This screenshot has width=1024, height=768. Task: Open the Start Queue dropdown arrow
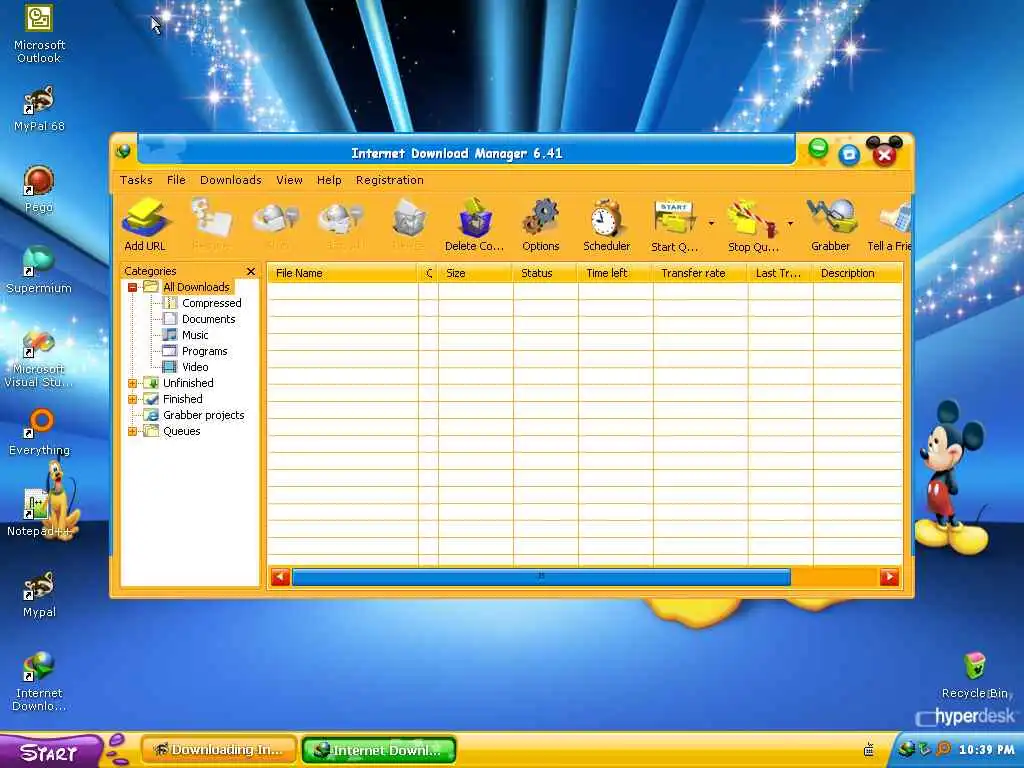(711, 224)
